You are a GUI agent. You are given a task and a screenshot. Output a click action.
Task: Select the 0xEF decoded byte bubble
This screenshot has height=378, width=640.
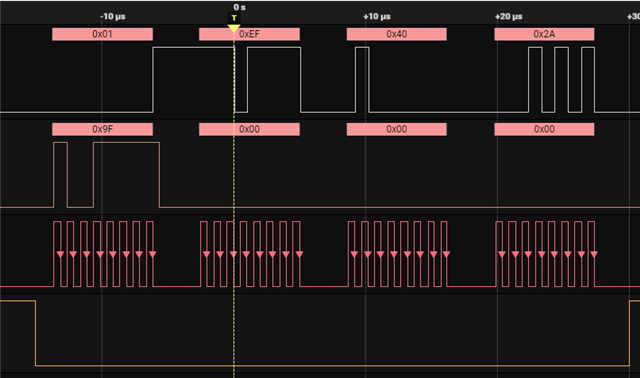tap(249, 34)
